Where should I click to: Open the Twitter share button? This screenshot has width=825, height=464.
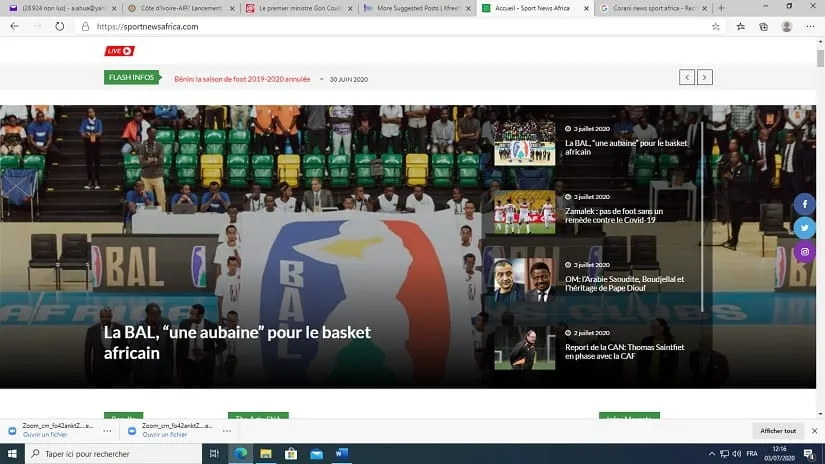pyautogui.click(x=804, y=228)
